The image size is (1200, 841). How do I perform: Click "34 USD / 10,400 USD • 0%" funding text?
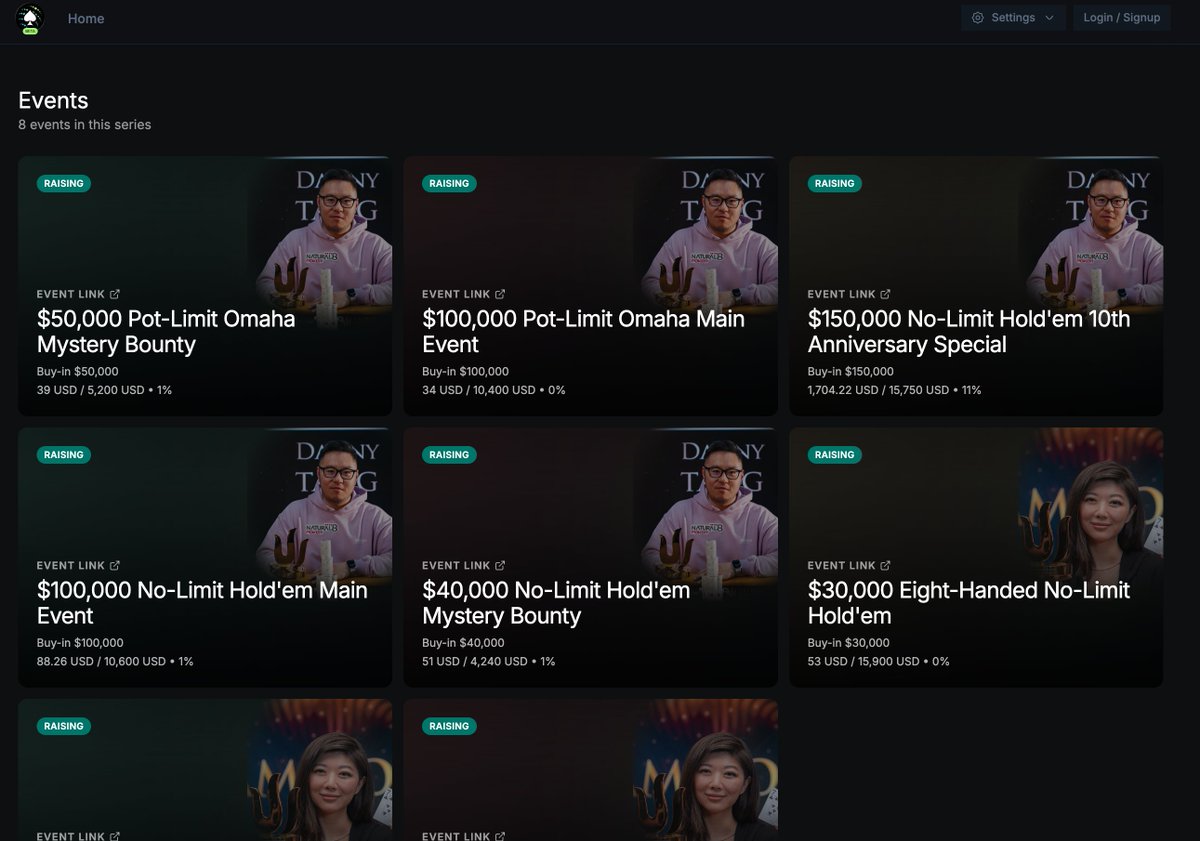coord(494,390)
